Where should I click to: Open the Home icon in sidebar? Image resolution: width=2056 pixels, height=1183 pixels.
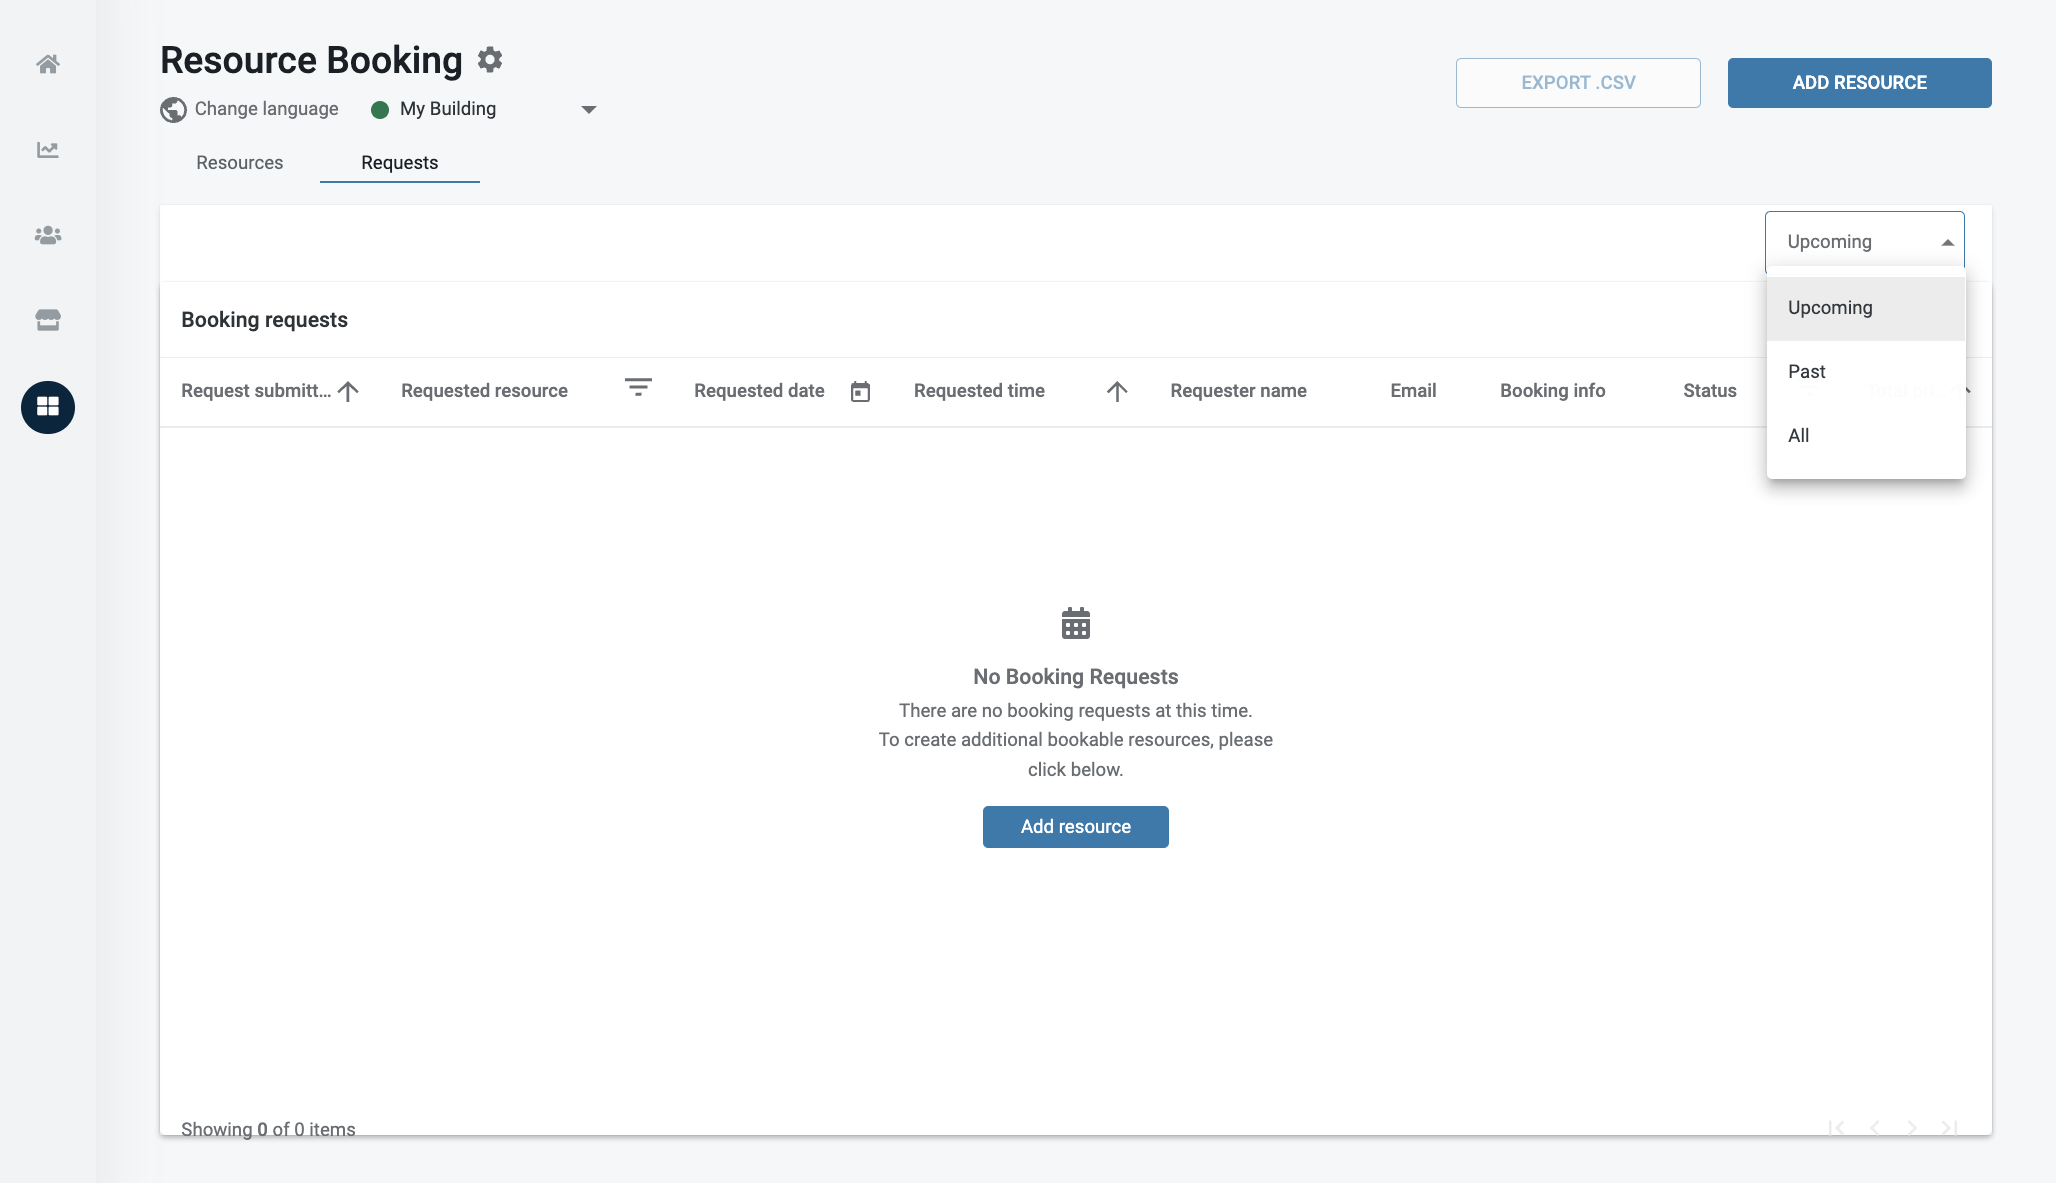point(48,64)
